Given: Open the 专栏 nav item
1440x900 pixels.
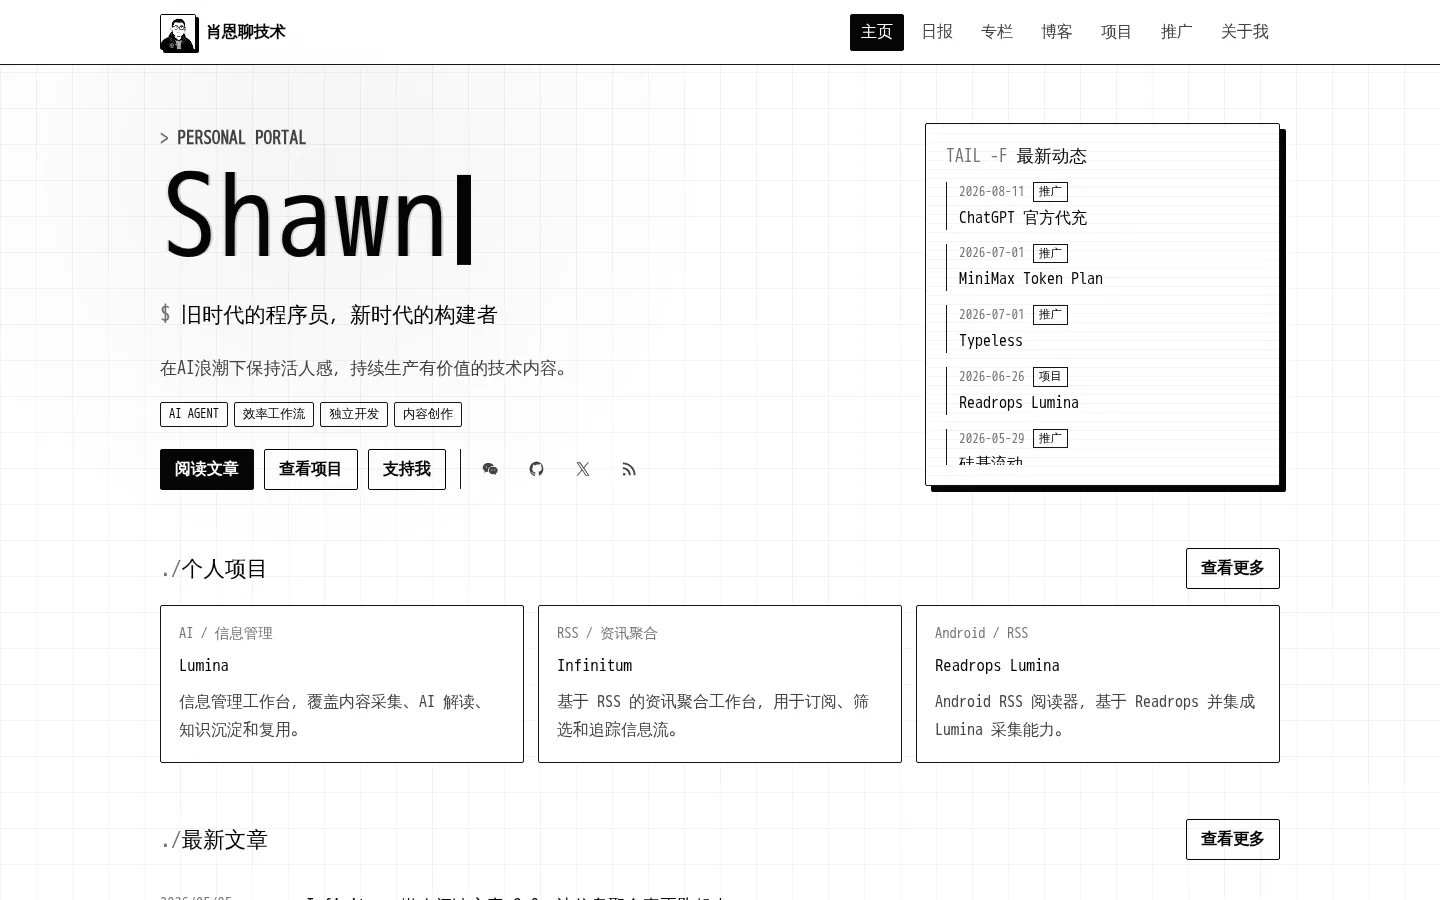Looking at the screenshot, I should tap(997, 32).
